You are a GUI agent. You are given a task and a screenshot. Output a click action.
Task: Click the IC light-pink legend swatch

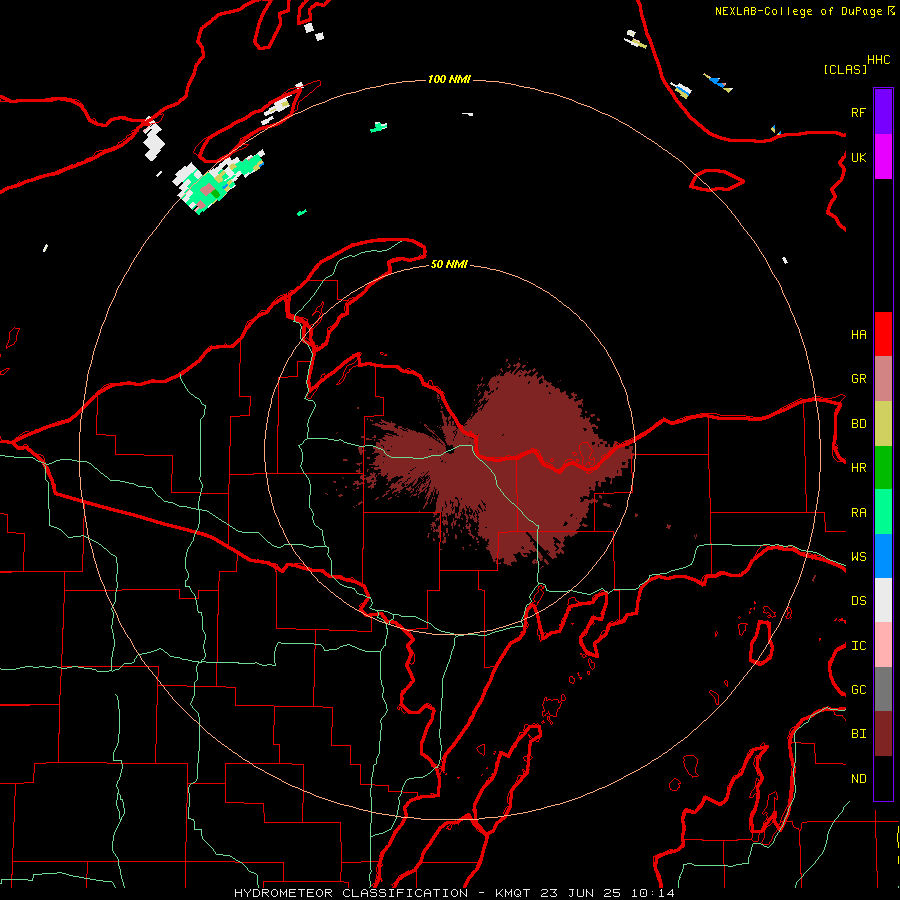point(883,645)
